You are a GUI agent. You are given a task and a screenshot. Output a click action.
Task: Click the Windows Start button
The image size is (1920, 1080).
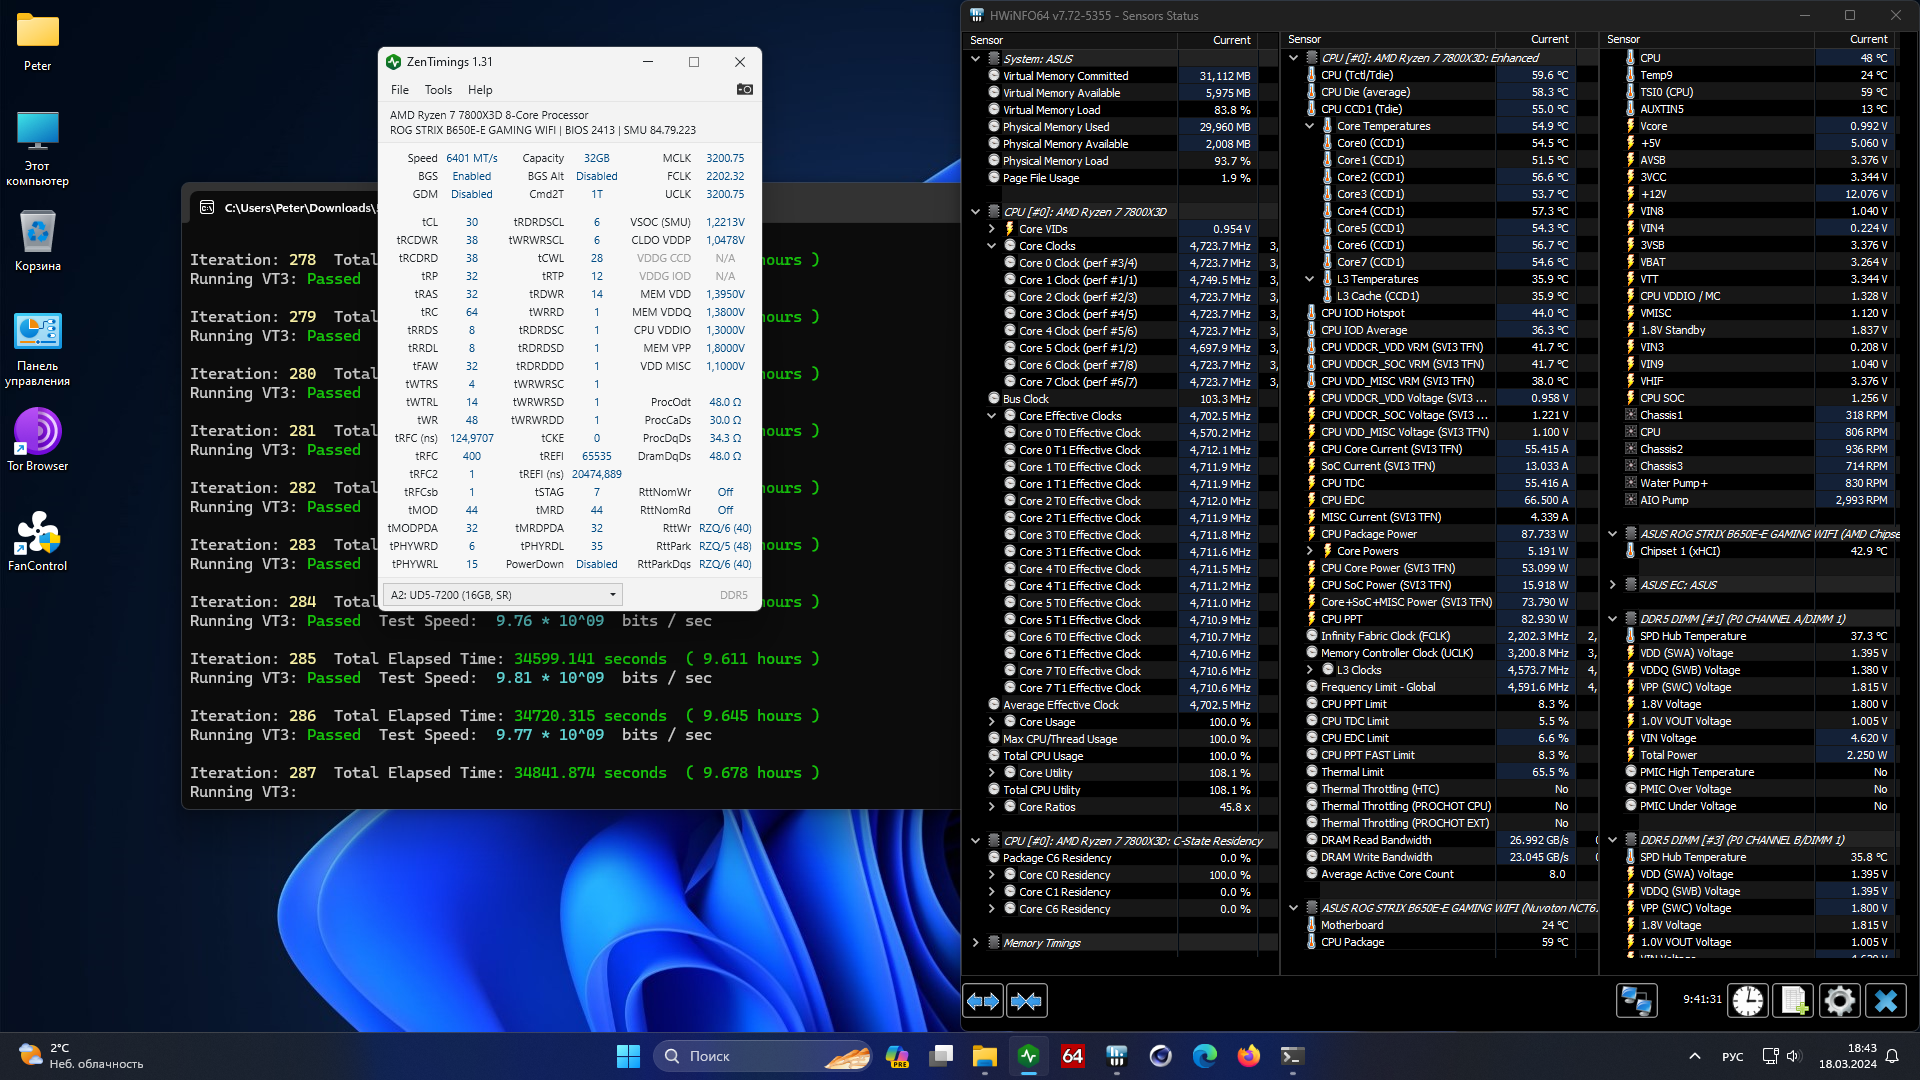click(x=628, y=1056)
